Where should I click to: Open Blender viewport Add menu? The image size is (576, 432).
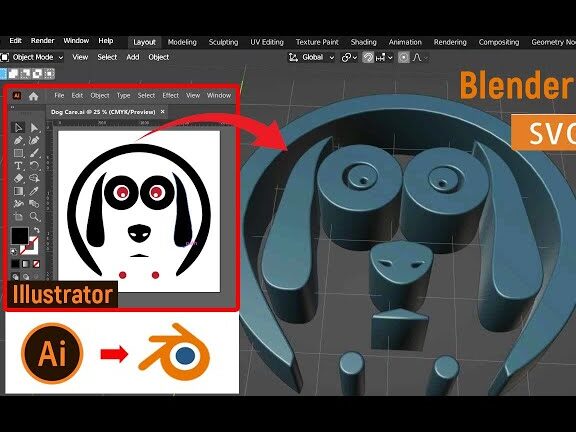pyautogui.click(x=133, y=57)
